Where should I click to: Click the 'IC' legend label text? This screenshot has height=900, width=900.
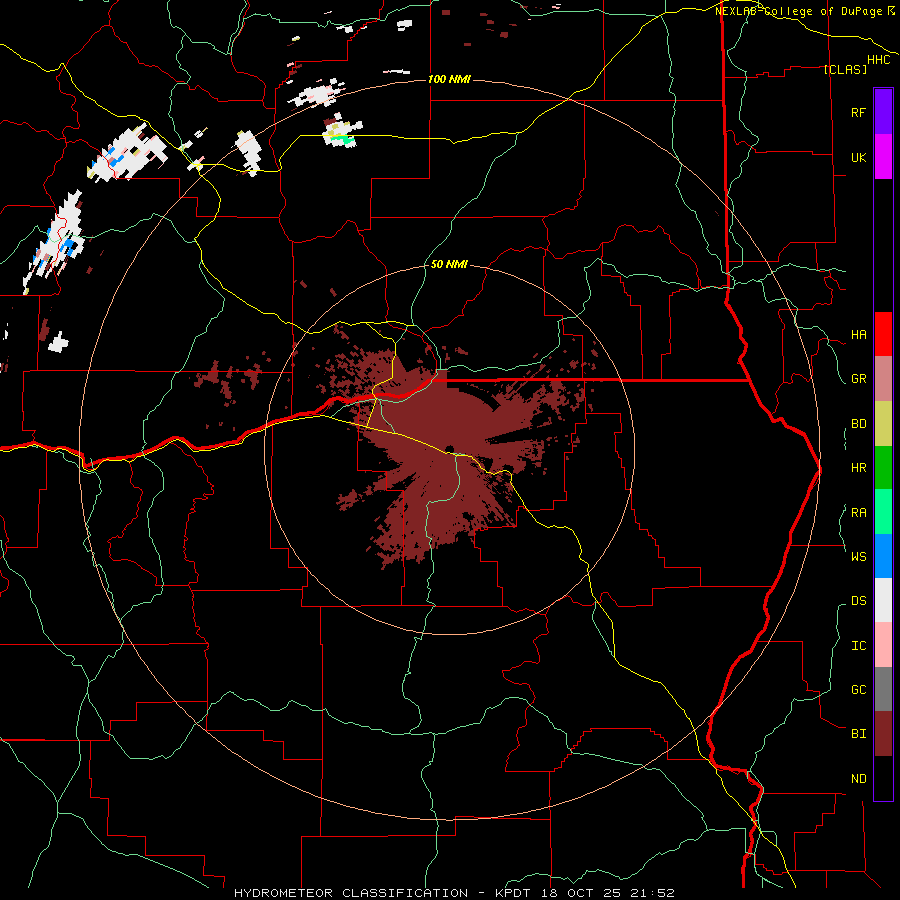point(858,646)
